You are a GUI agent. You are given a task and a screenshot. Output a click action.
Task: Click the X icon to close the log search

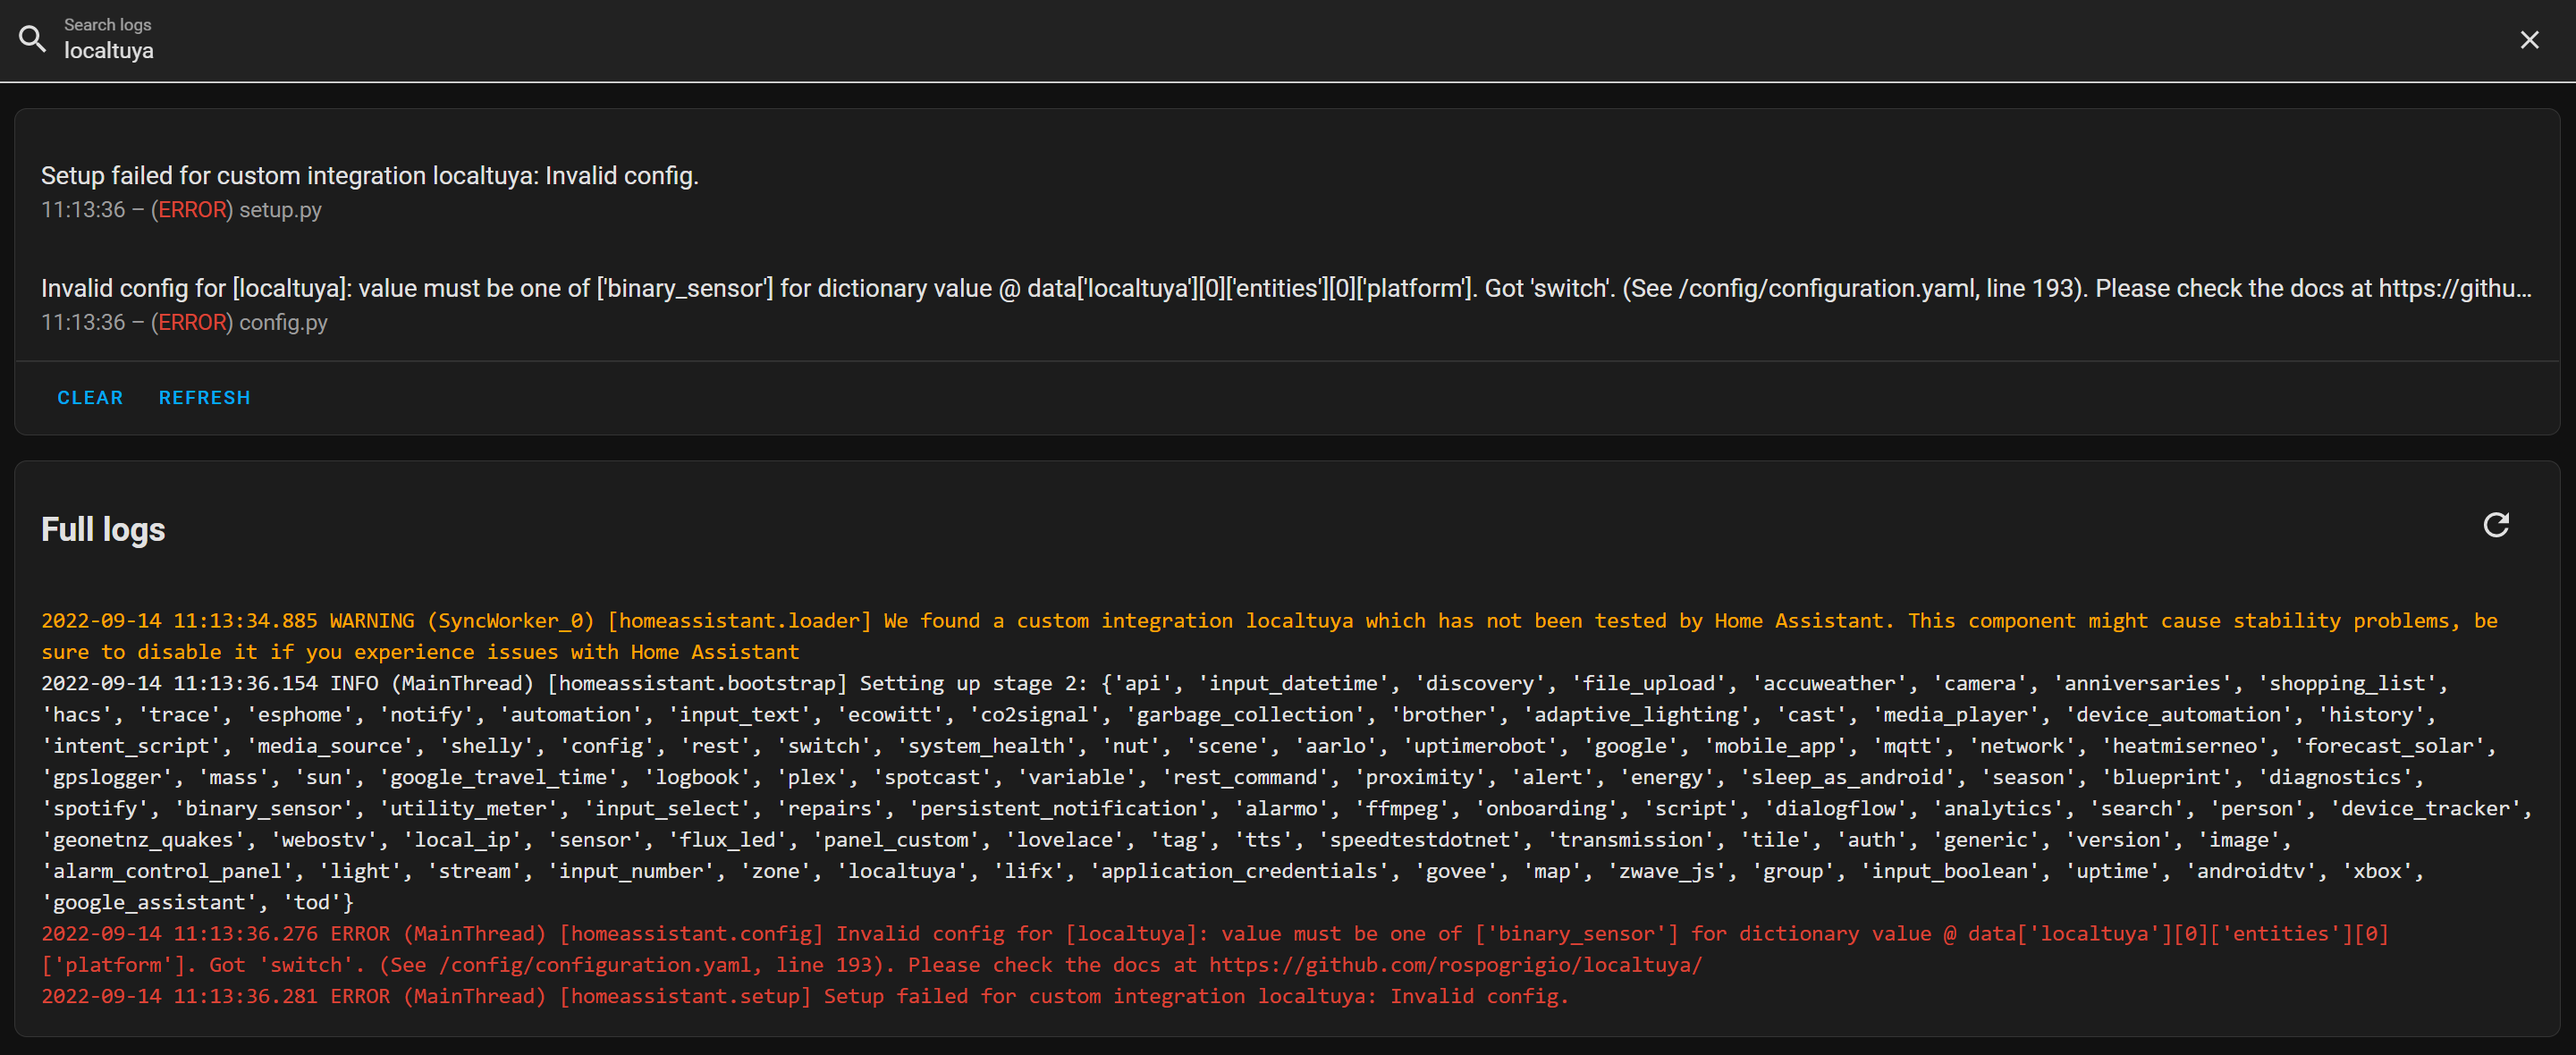tap(2530, 39)
